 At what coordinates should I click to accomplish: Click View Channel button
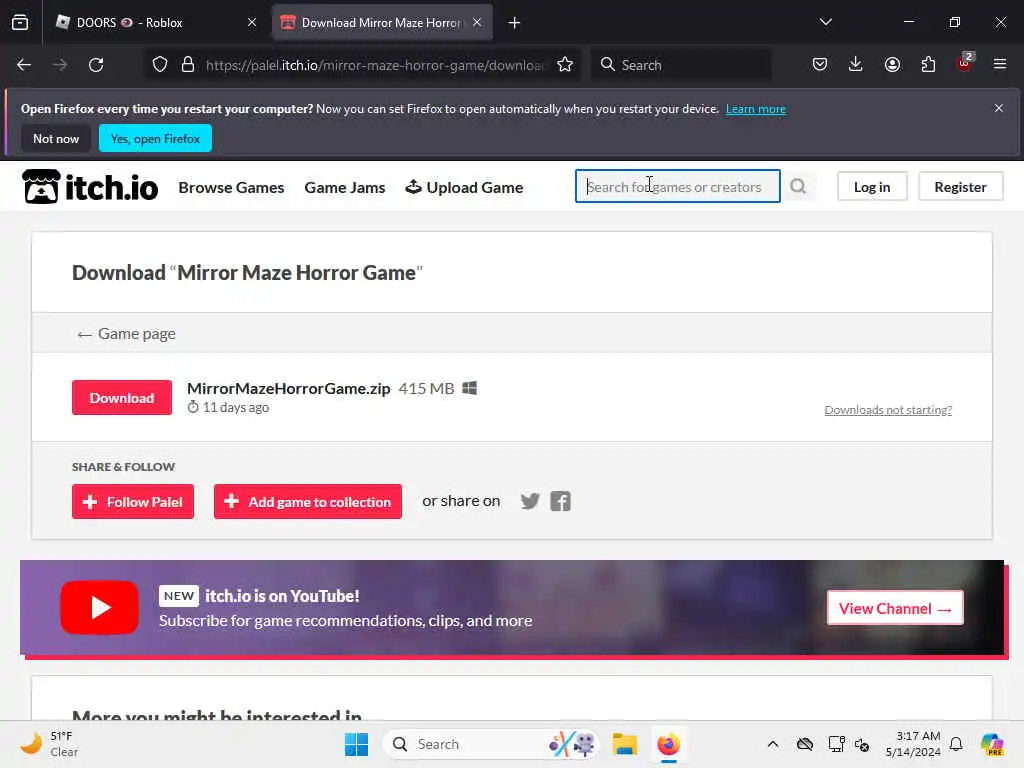pyautogui.click(x=895, y=608)
